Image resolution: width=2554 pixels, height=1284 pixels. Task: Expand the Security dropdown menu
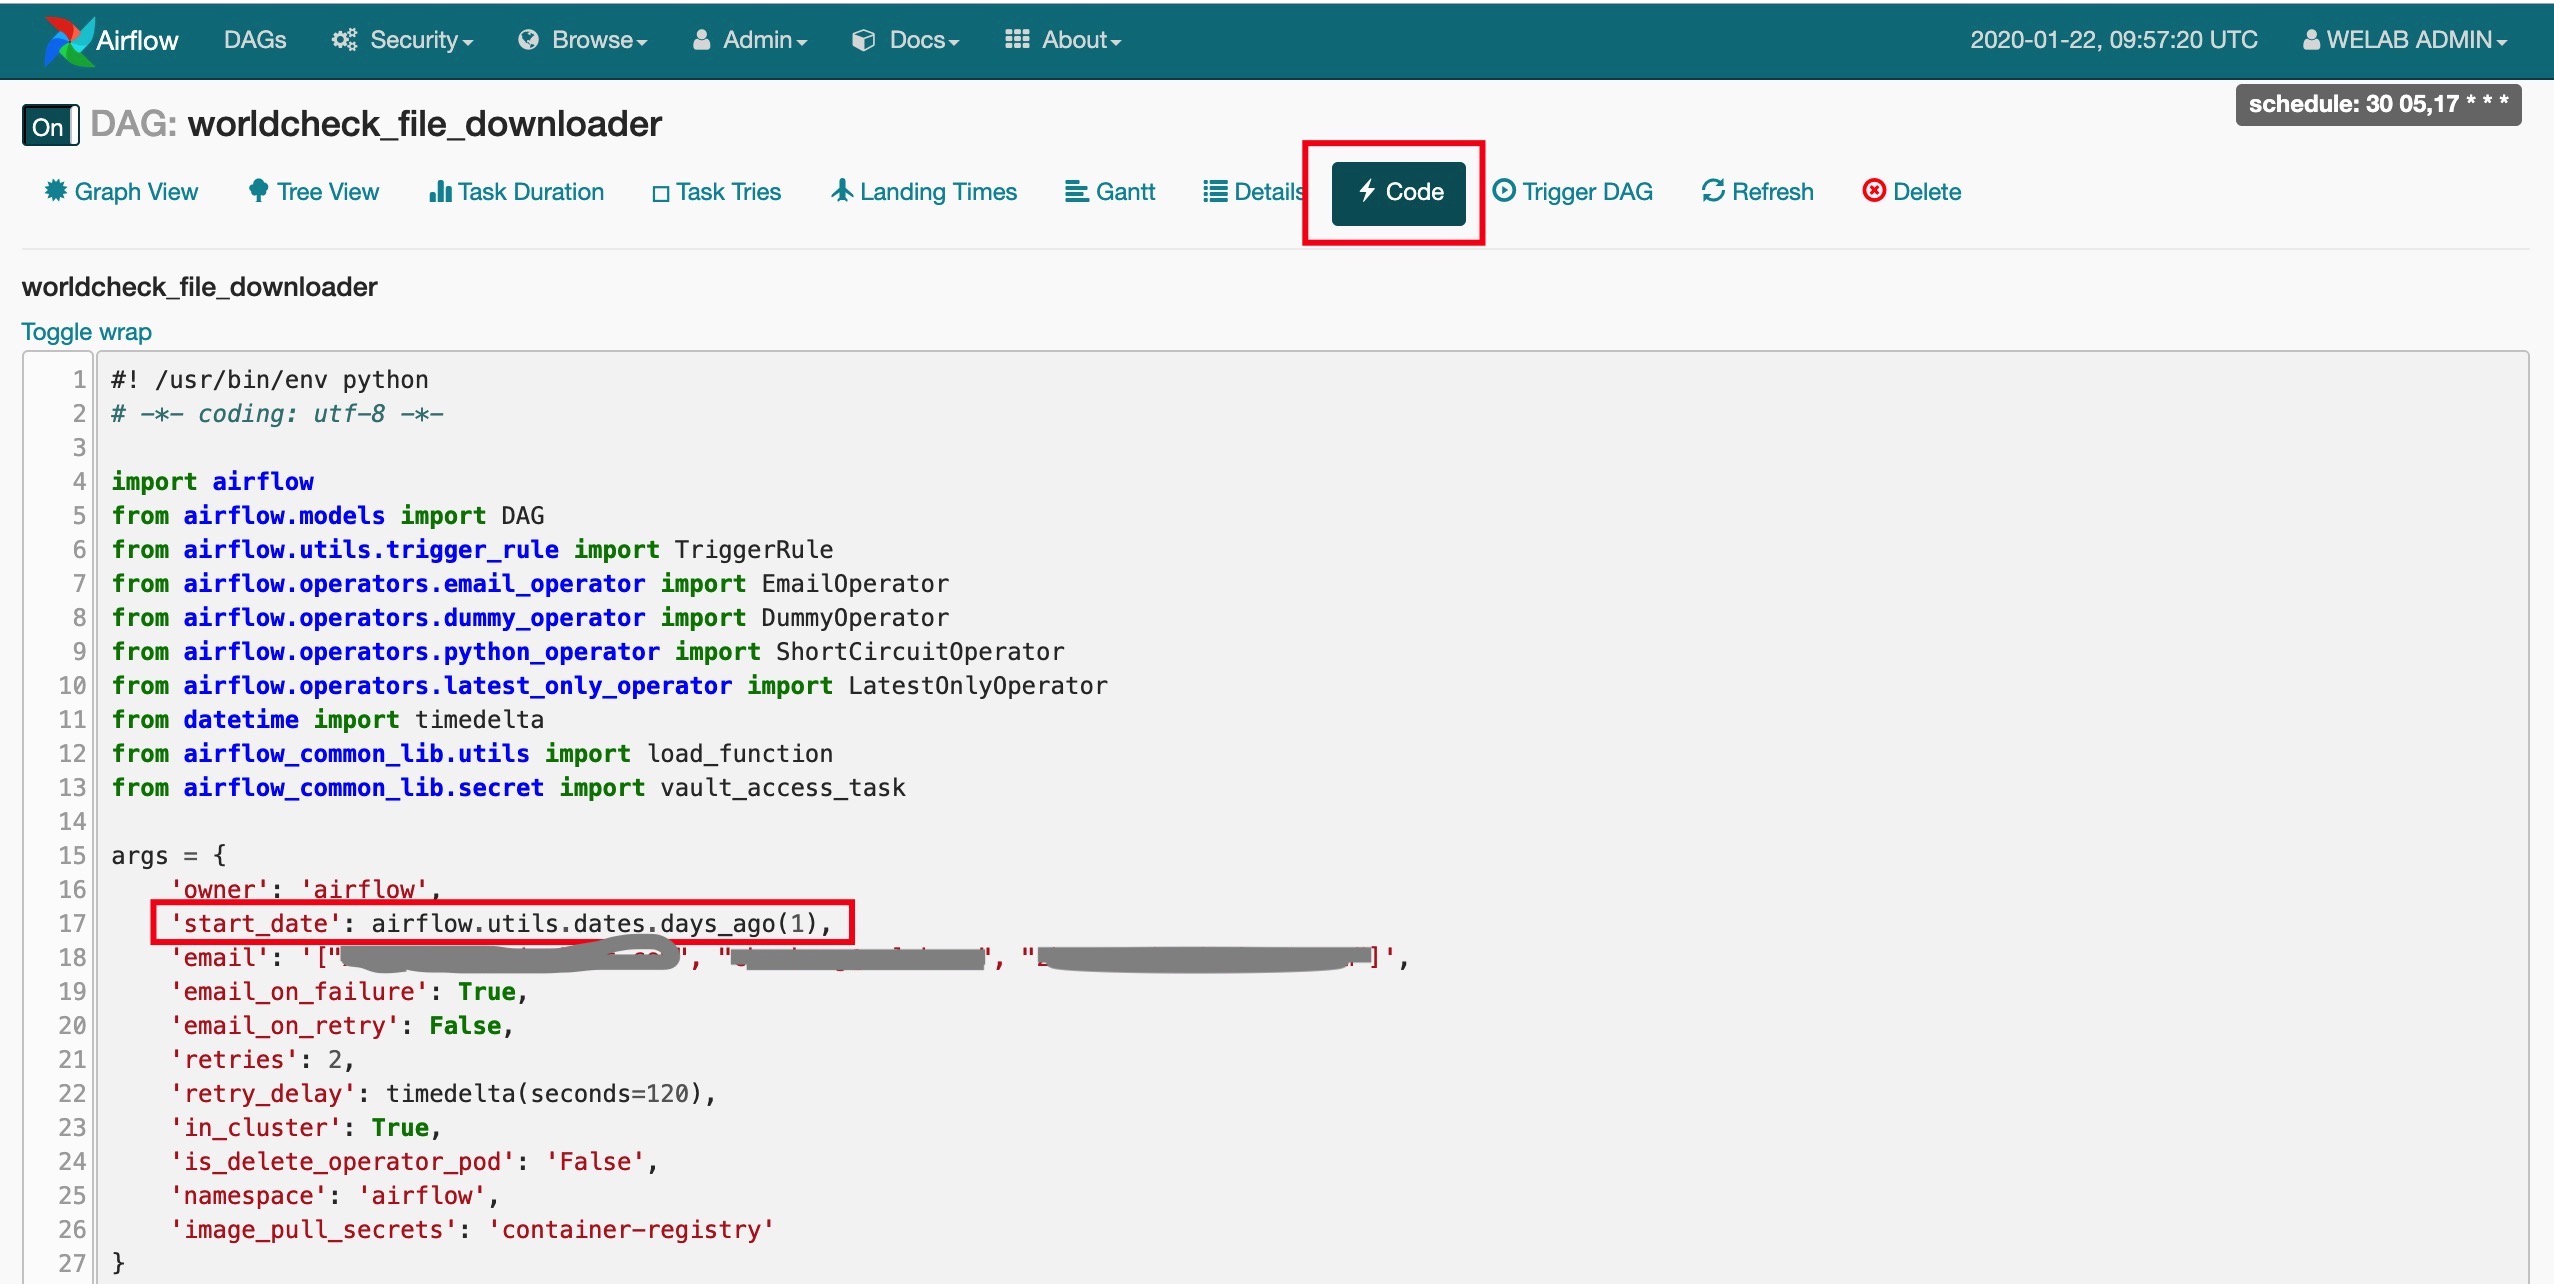click(x=403, y=40)
